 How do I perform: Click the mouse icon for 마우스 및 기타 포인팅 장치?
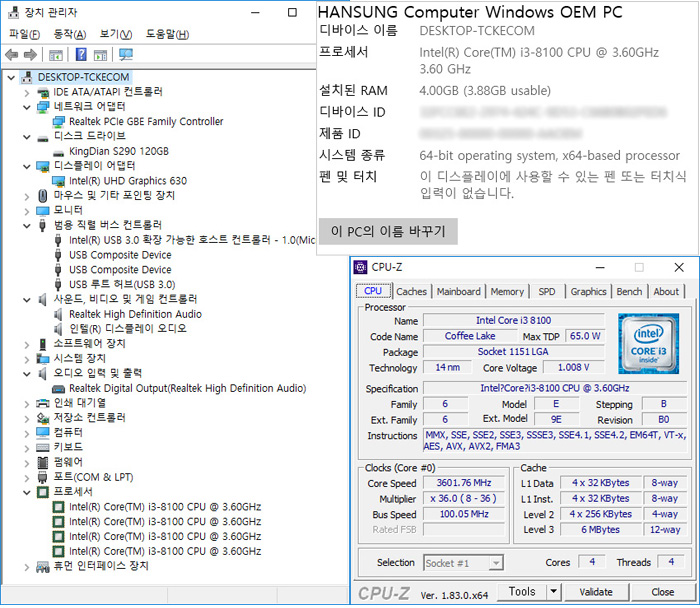(x=43, y=196)
